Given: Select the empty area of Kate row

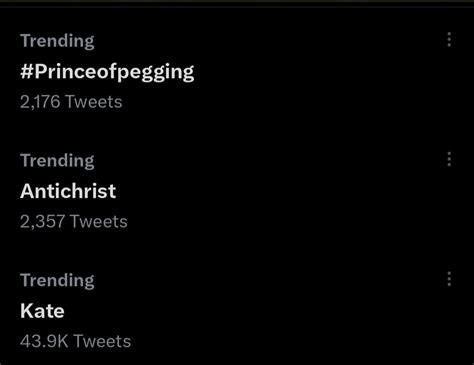Looking at the screenshot, I should (x=283, y=311).
